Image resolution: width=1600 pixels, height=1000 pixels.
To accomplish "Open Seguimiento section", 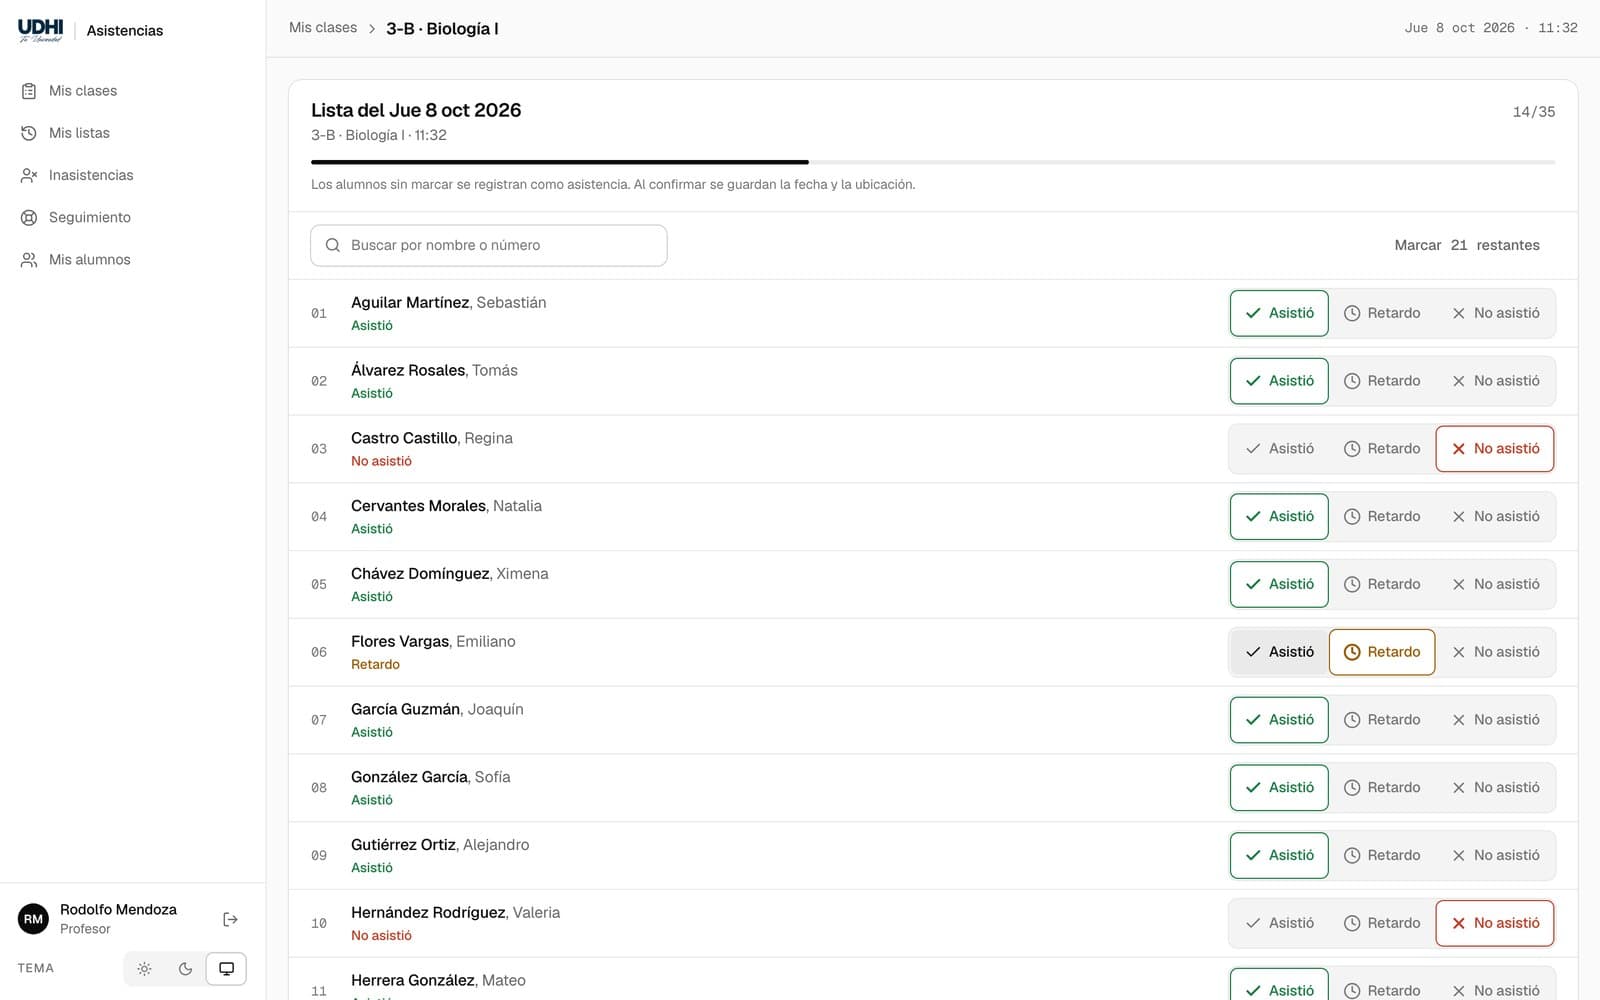I will coord(132,217).
